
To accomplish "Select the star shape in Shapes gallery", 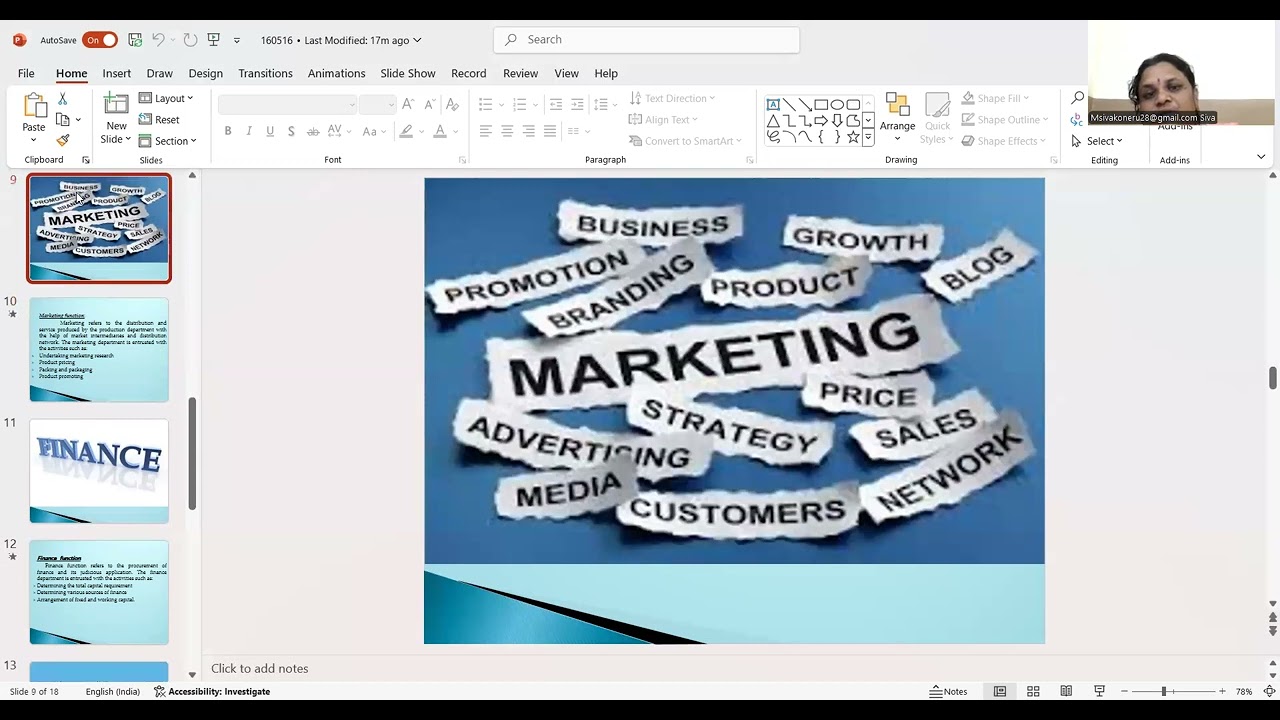I will click(x=853, y=137).
